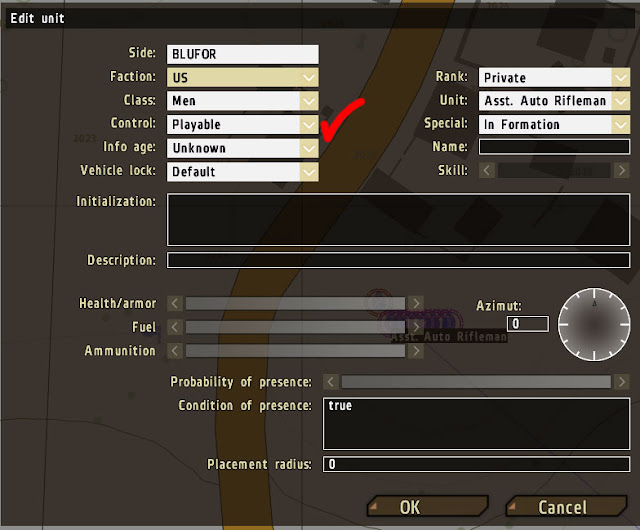
Task: Open the Rank dropdown showing Private
Action: [x=554, y=77]
